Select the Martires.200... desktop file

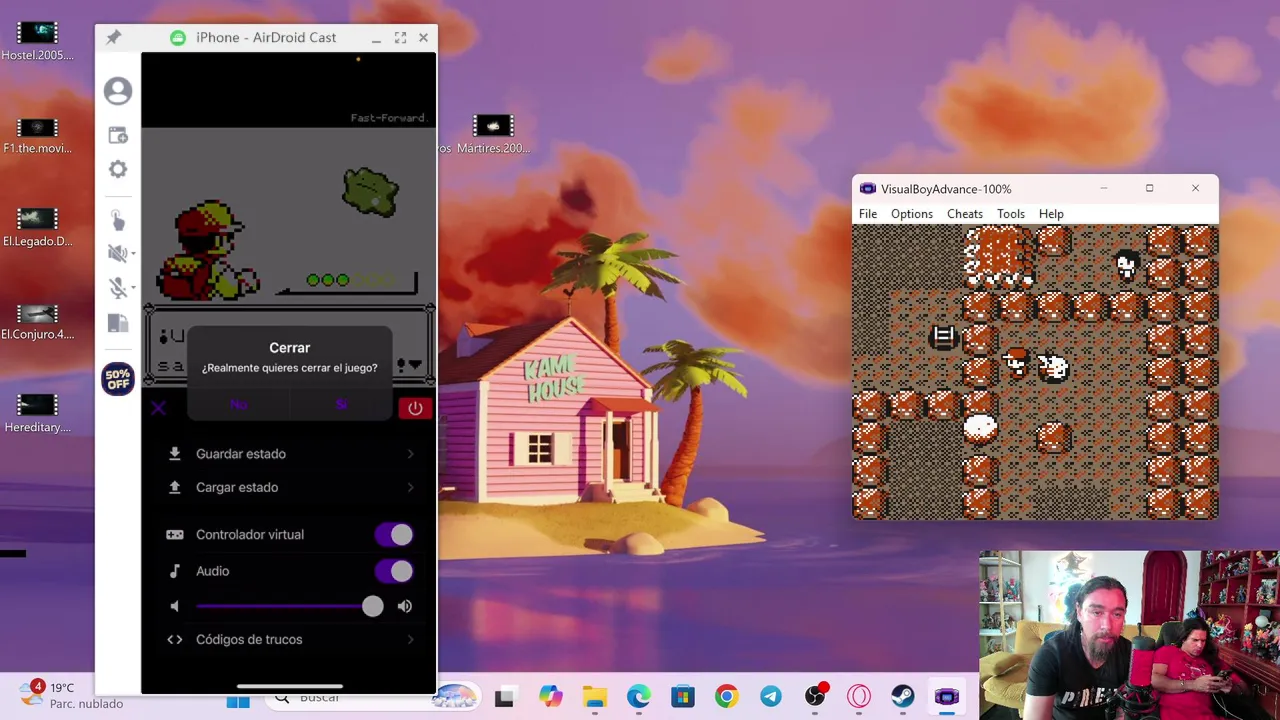[x=493, y=135]
